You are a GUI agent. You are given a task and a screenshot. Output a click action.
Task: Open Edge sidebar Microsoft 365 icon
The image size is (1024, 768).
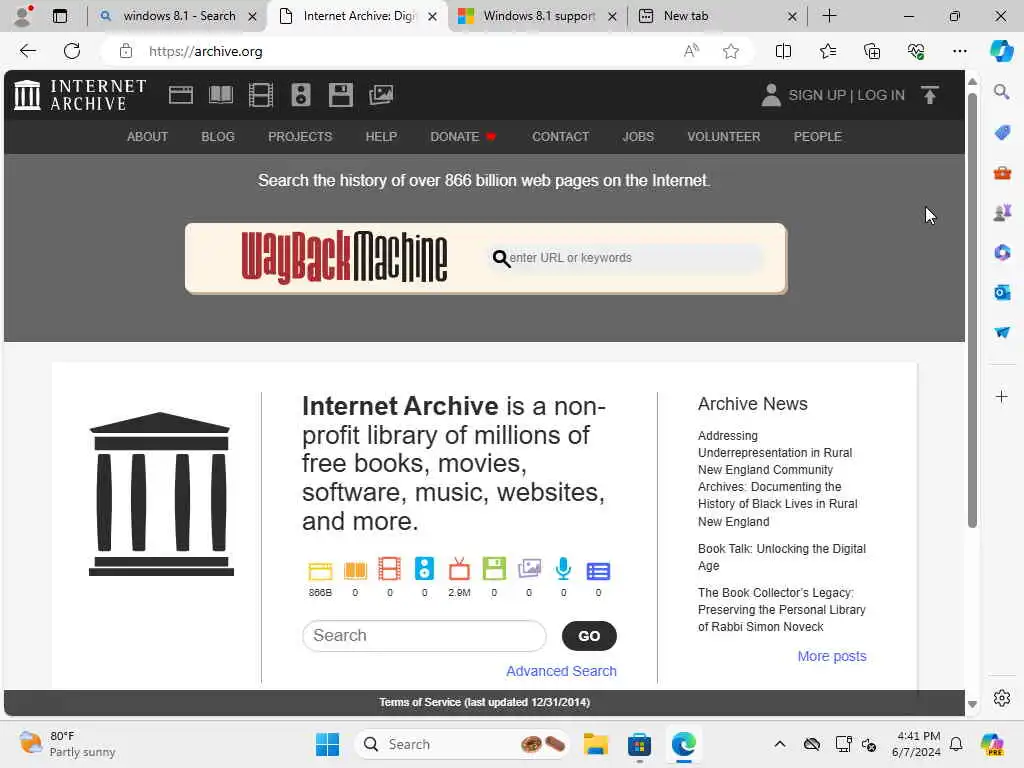[x=1002, y=253]
